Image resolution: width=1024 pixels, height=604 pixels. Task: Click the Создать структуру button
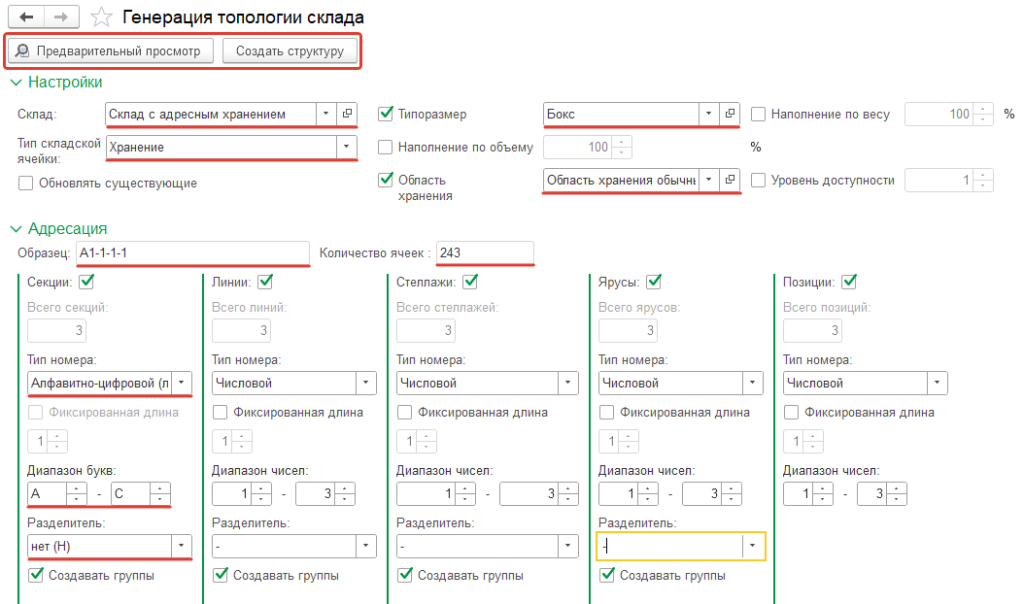[x=289, y=51]
